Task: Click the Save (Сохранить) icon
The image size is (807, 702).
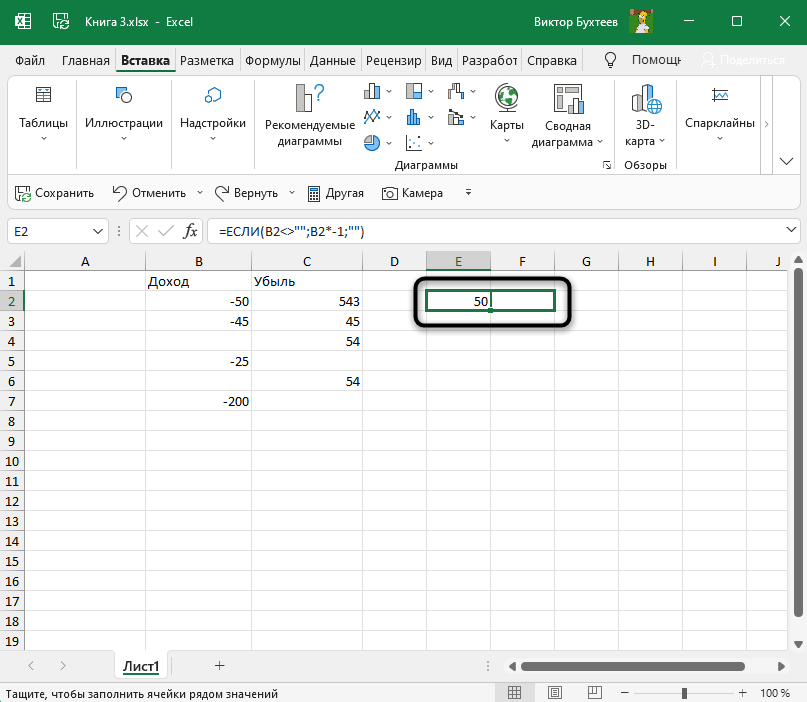Action: coord(54,193)
